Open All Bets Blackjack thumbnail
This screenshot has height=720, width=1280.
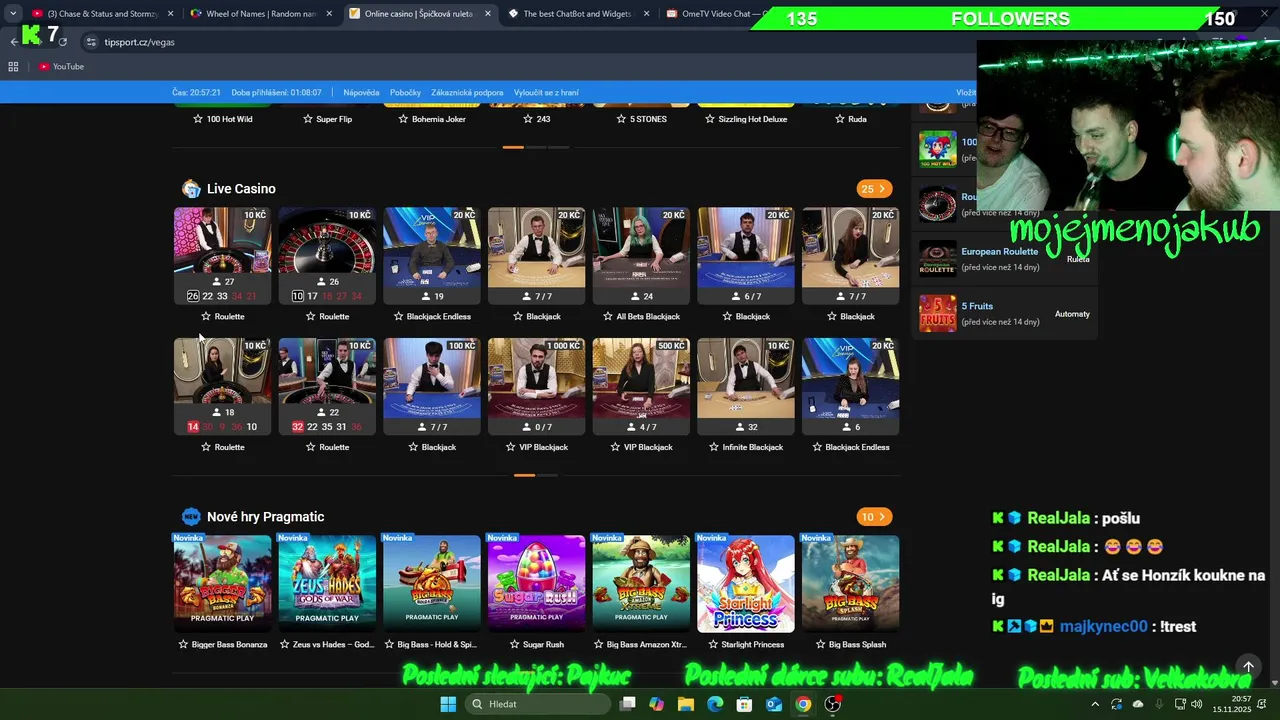click(641, 255)
